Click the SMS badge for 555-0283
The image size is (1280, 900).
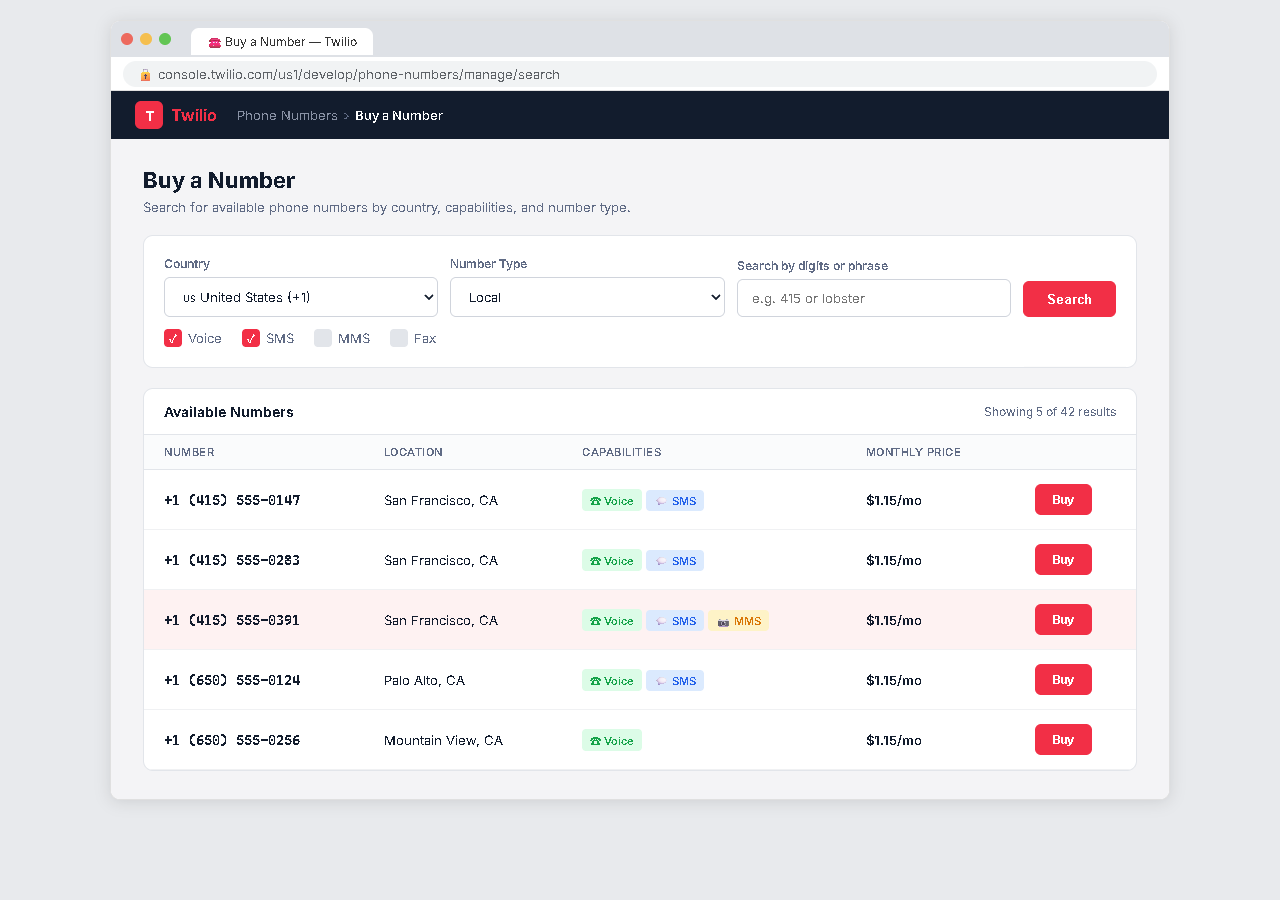675,561
